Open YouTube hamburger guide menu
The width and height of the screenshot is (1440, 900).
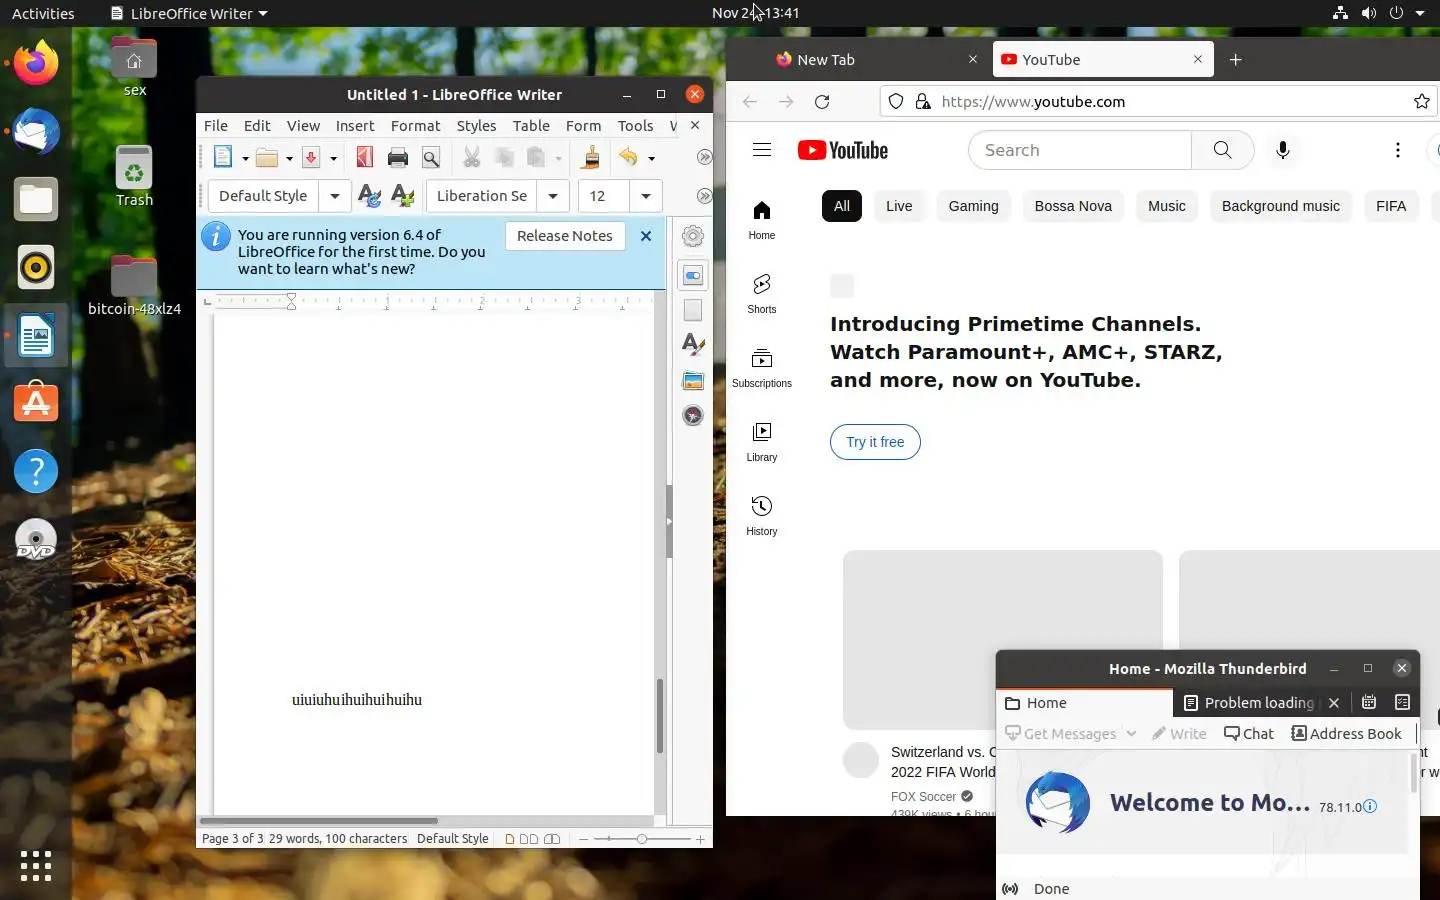pyautogui.click(x=762, y=150)
